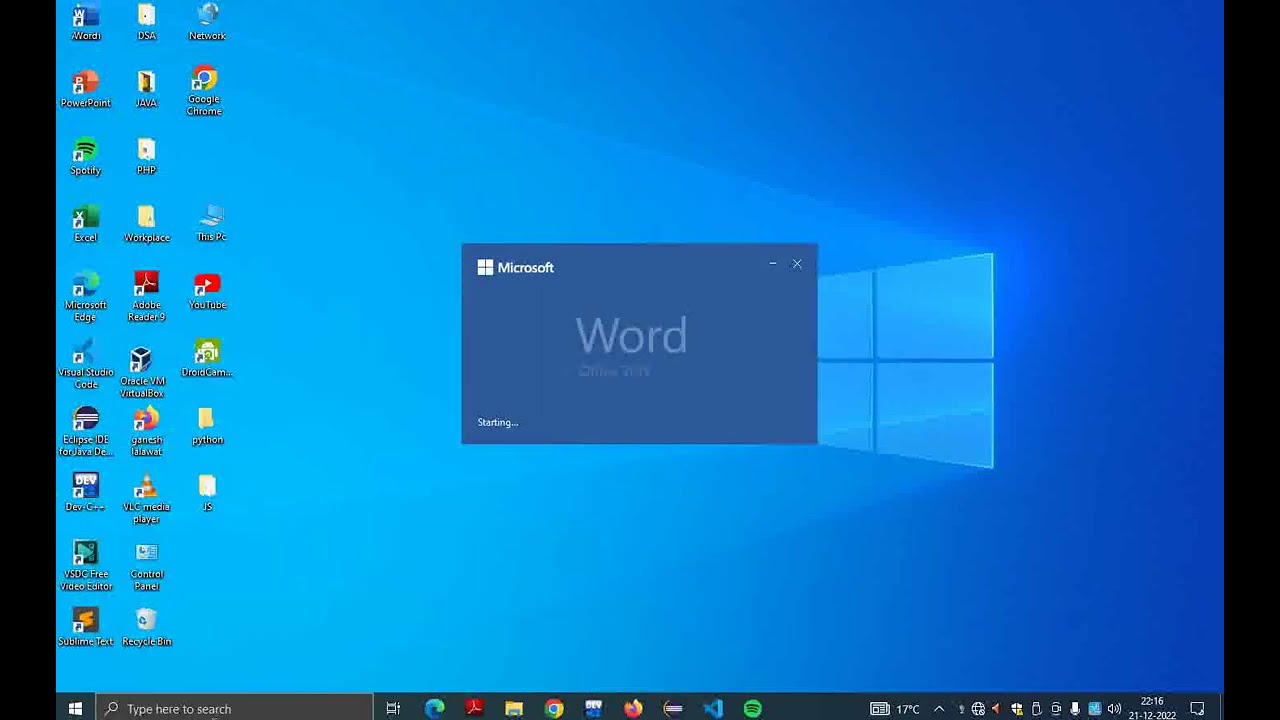Viewport: 1280px width, 720px height.
Task: Open the DSA folder on desktop
Action: pos(147,22)
